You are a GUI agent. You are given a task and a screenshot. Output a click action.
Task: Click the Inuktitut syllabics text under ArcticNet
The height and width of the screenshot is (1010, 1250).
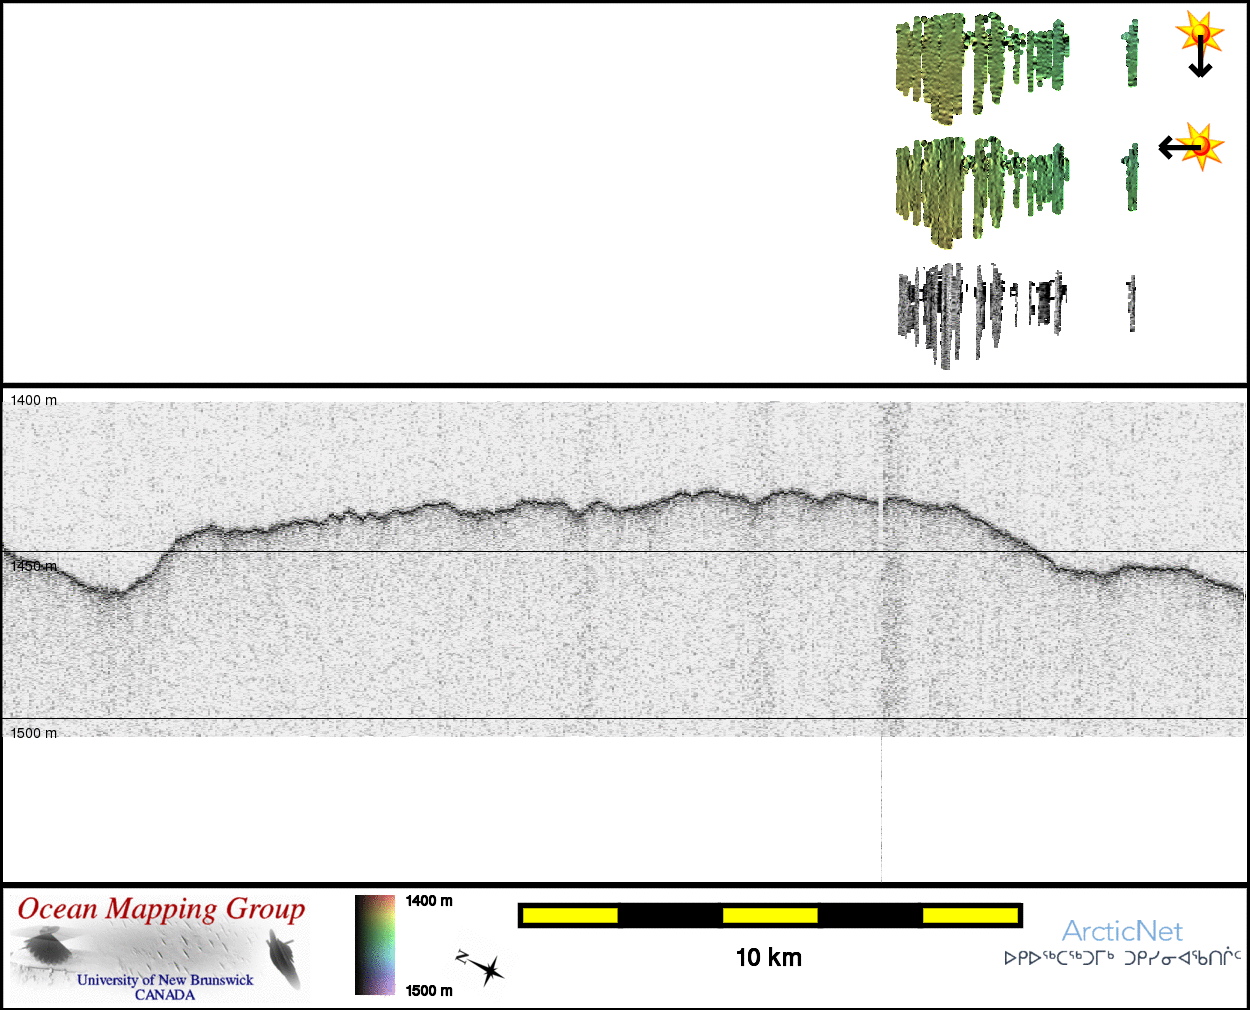(1122, 958)
